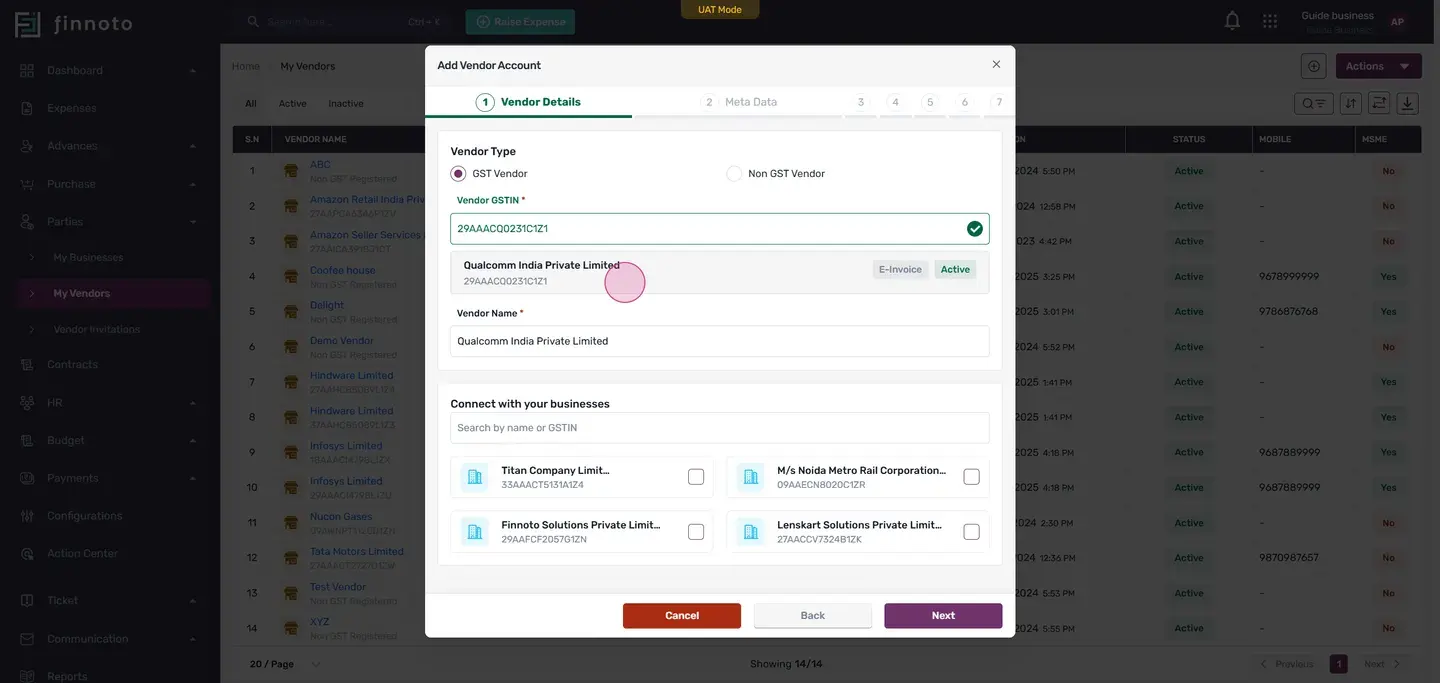The height and width of the screenshot is (683, 1440).
Task: Click the Finnoto logo
Action: click(73, 23)
